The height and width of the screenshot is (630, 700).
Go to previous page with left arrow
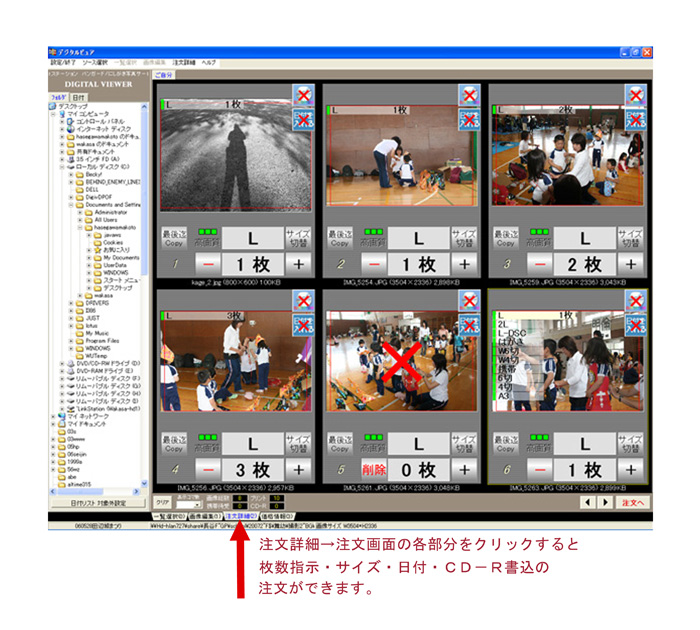pos(587,502)
